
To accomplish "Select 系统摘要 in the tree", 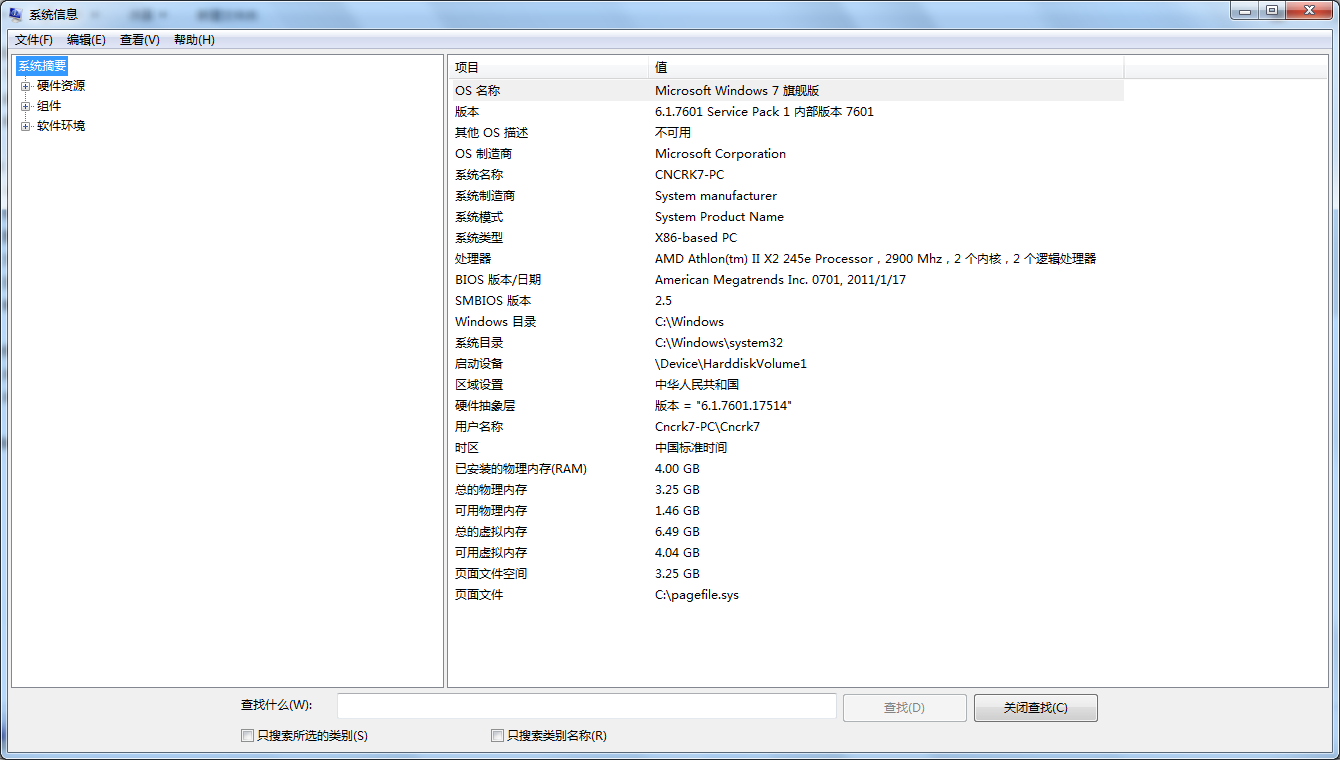I will click(x=42, y=66).
